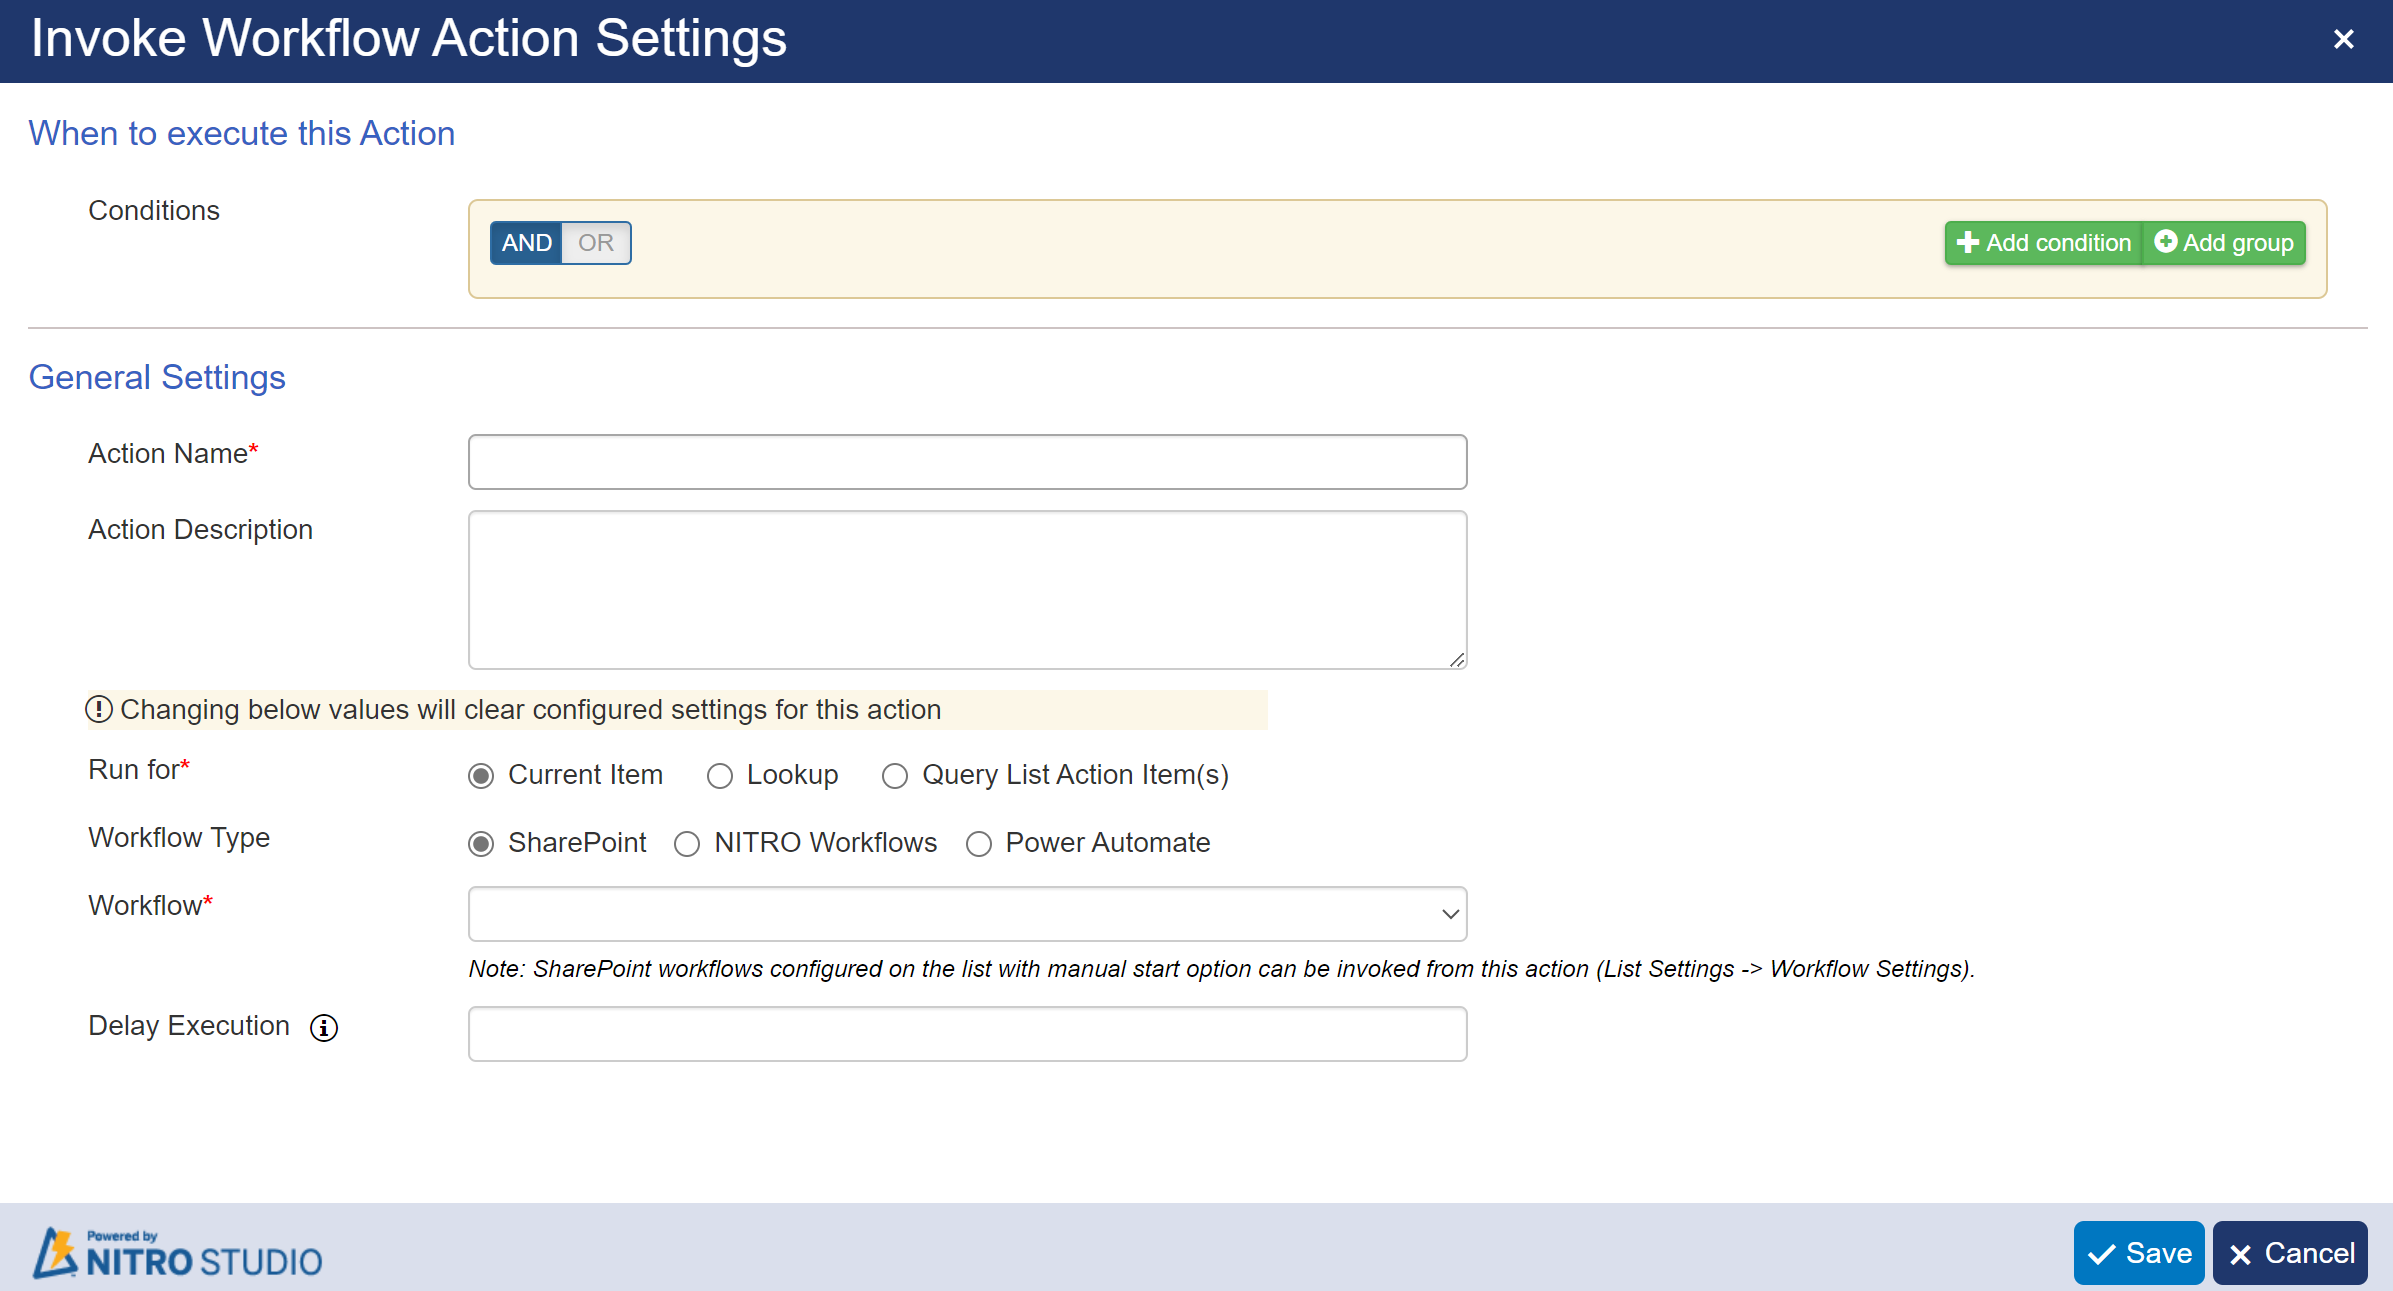Select the Query List Action Items radio button
Screen dimensions: 2393x1291
coord(893,776)
